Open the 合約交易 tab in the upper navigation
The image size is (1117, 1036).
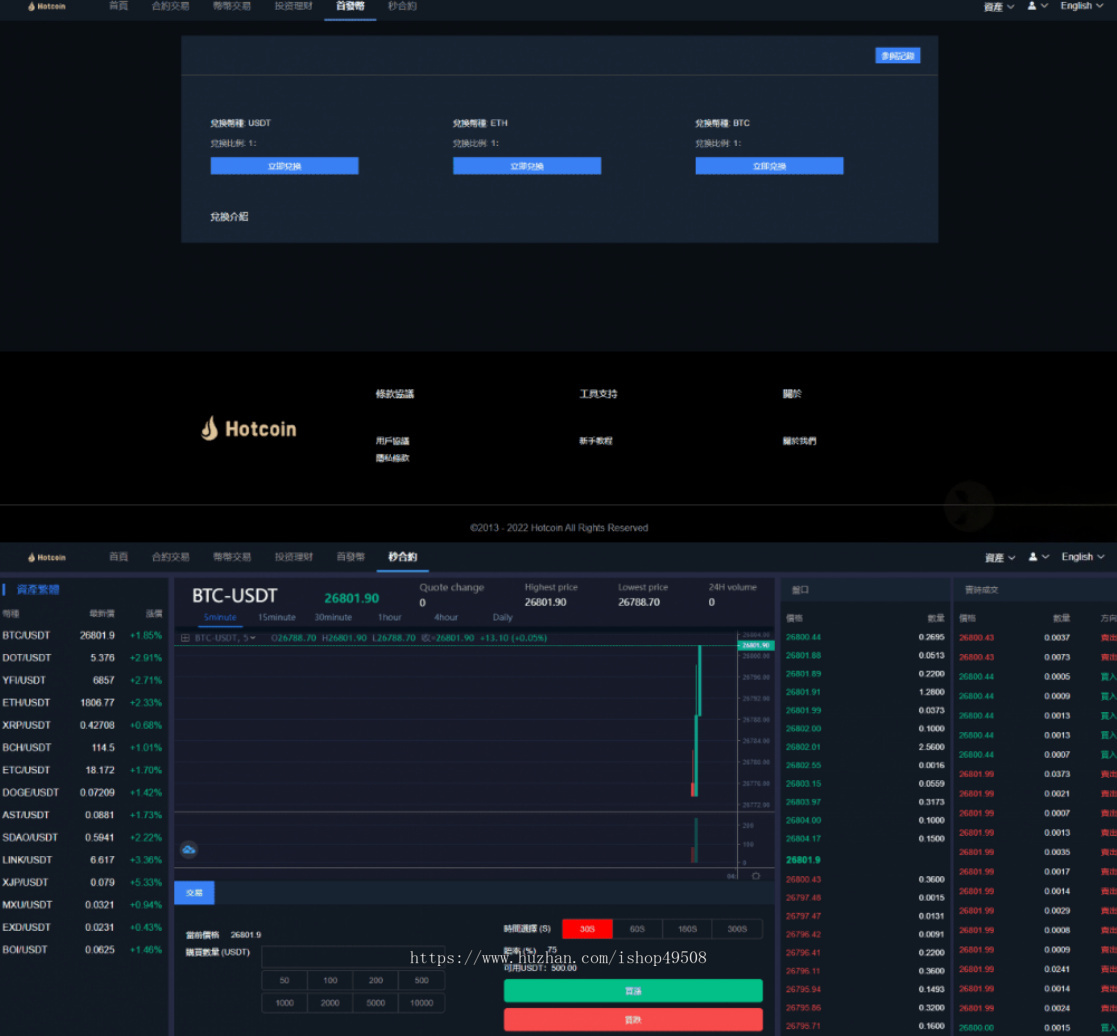[170, 6]
